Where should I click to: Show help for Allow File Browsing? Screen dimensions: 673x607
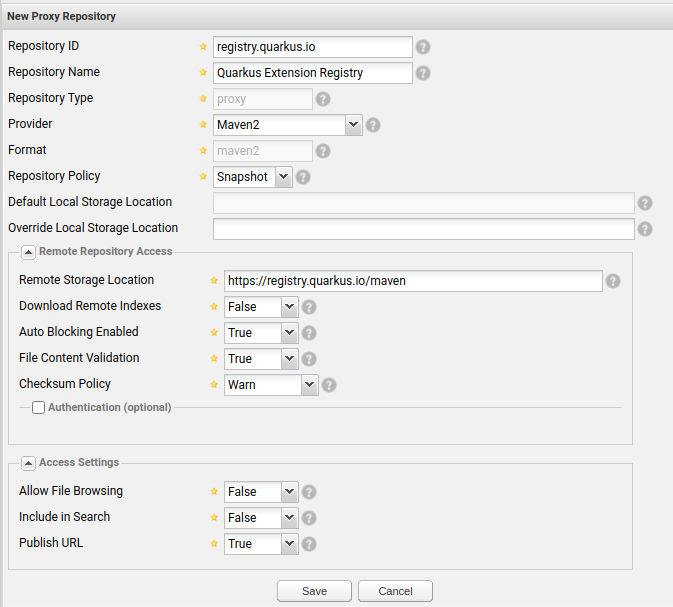(309, 492)
